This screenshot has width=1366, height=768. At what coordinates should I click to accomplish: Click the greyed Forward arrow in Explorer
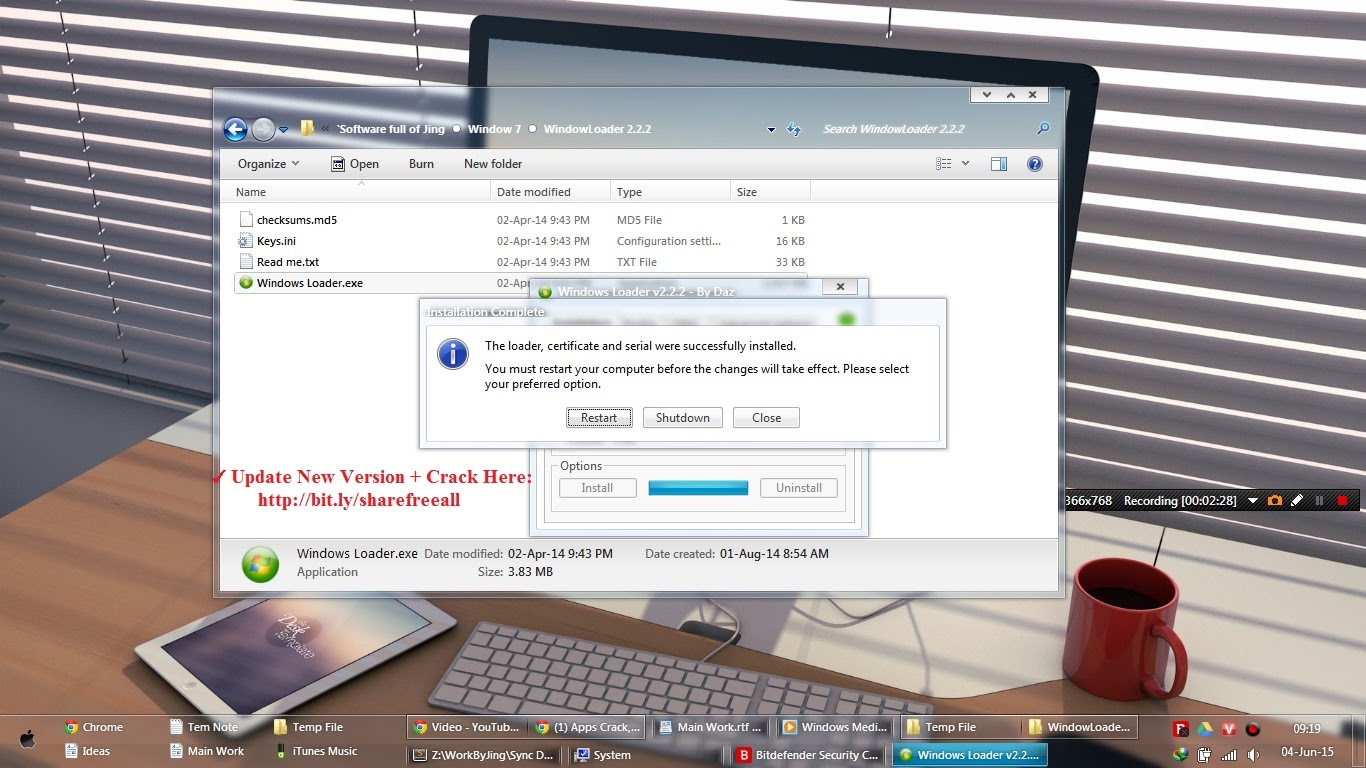[263, 129]
